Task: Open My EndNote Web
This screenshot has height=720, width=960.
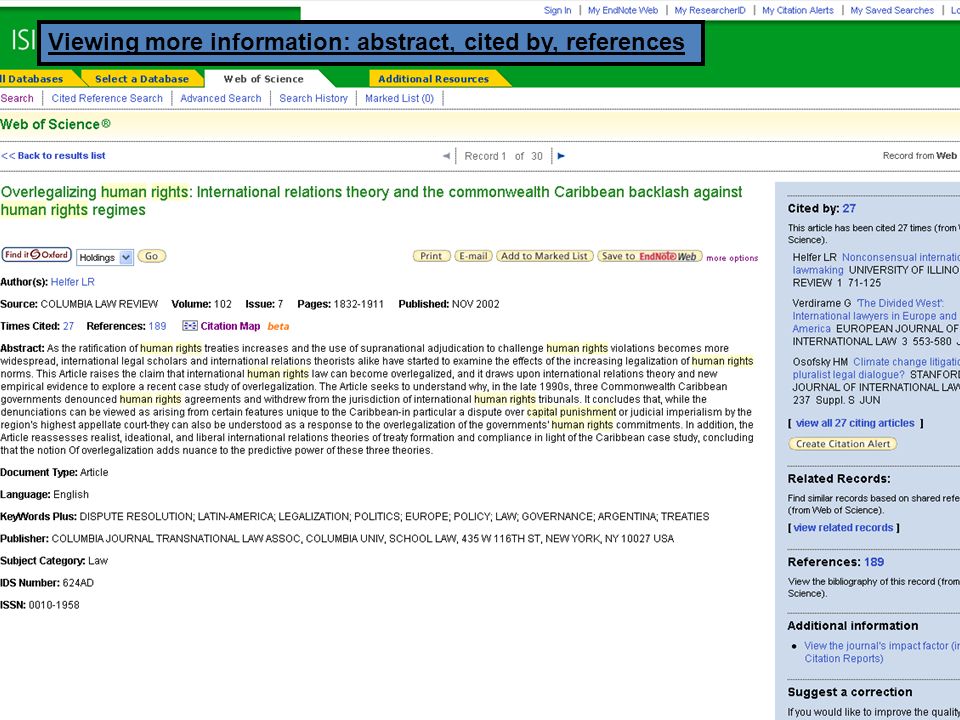Action: [x=623, y=10]
